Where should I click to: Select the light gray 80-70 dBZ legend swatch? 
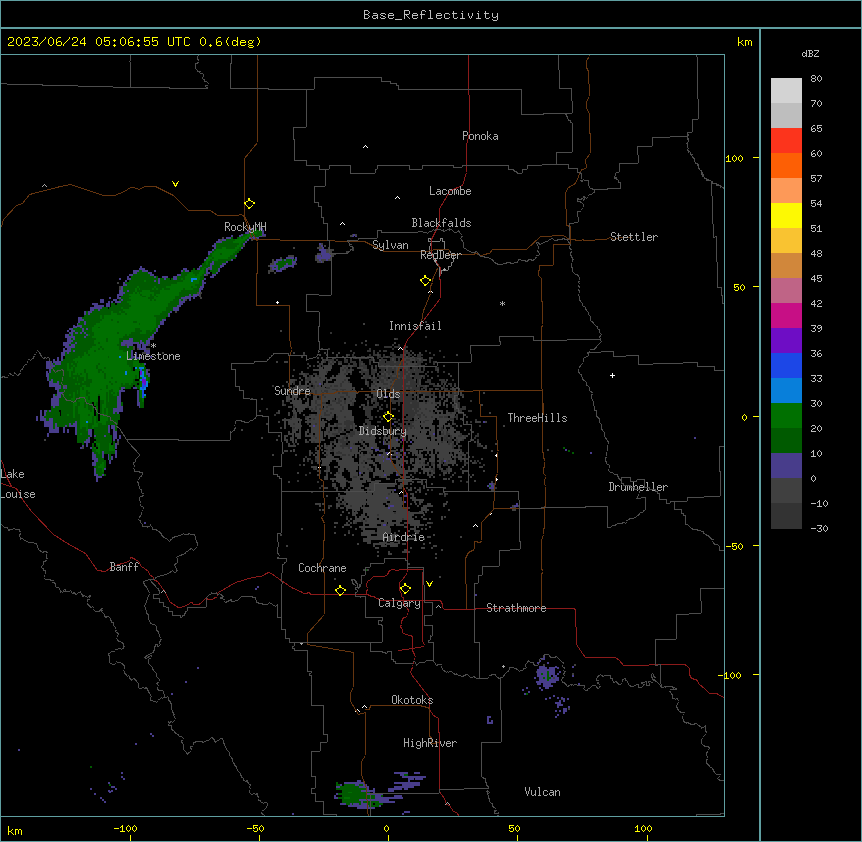pyautogui.click(x=786, y=91)
